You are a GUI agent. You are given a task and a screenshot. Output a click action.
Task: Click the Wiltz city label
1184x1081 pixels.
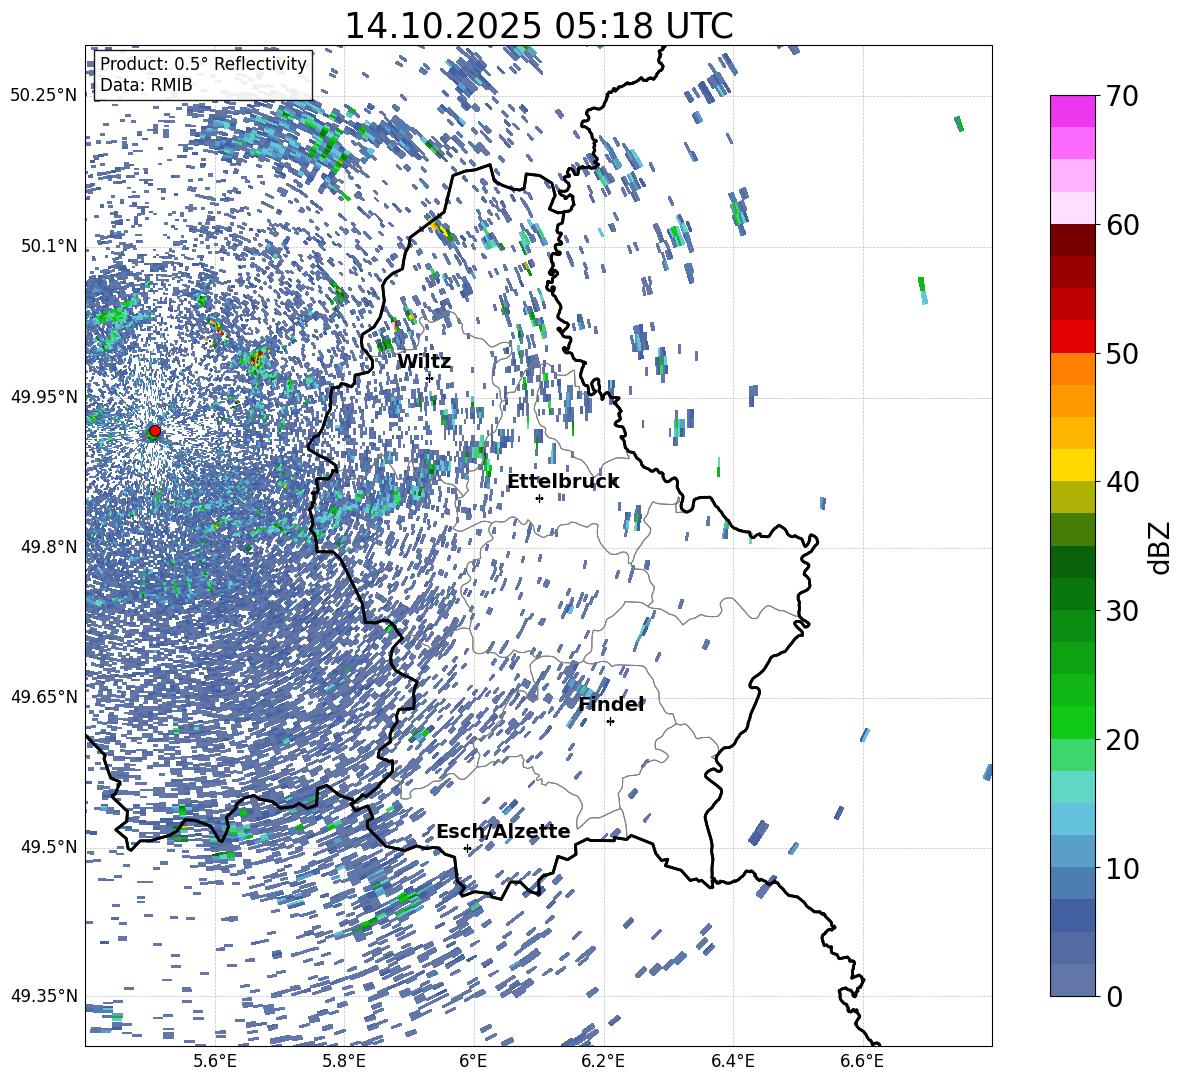(424, 362)
